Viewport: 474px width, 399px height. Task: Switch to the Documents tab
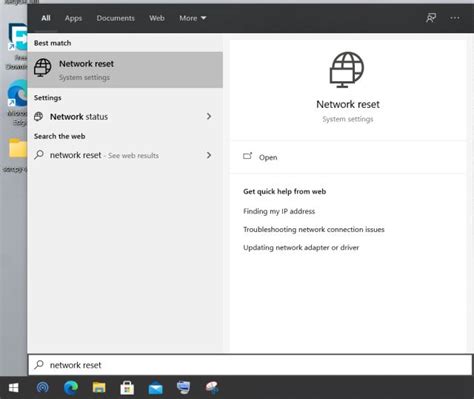pyautogui.click(x=115, y=18)
